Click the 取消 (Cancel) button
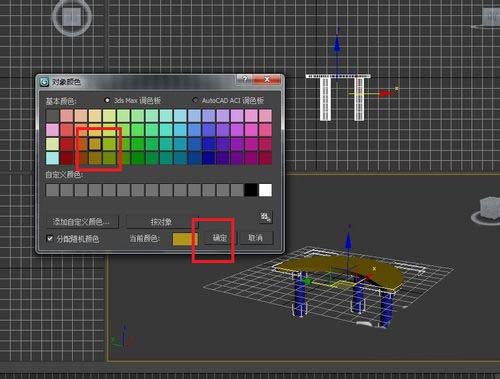This screenshot has height=379, width=500. [x=256, y=238]
